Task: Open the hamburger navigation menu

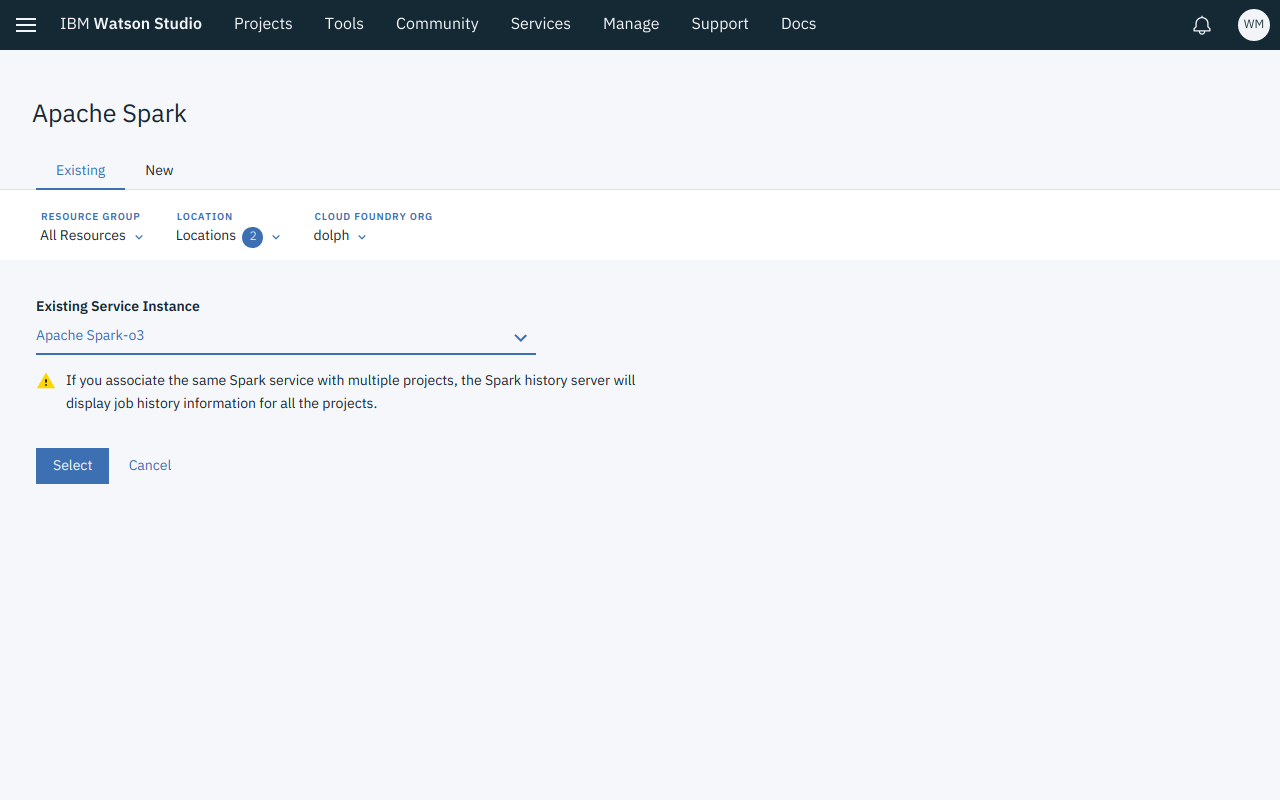Action: point(26,25)
